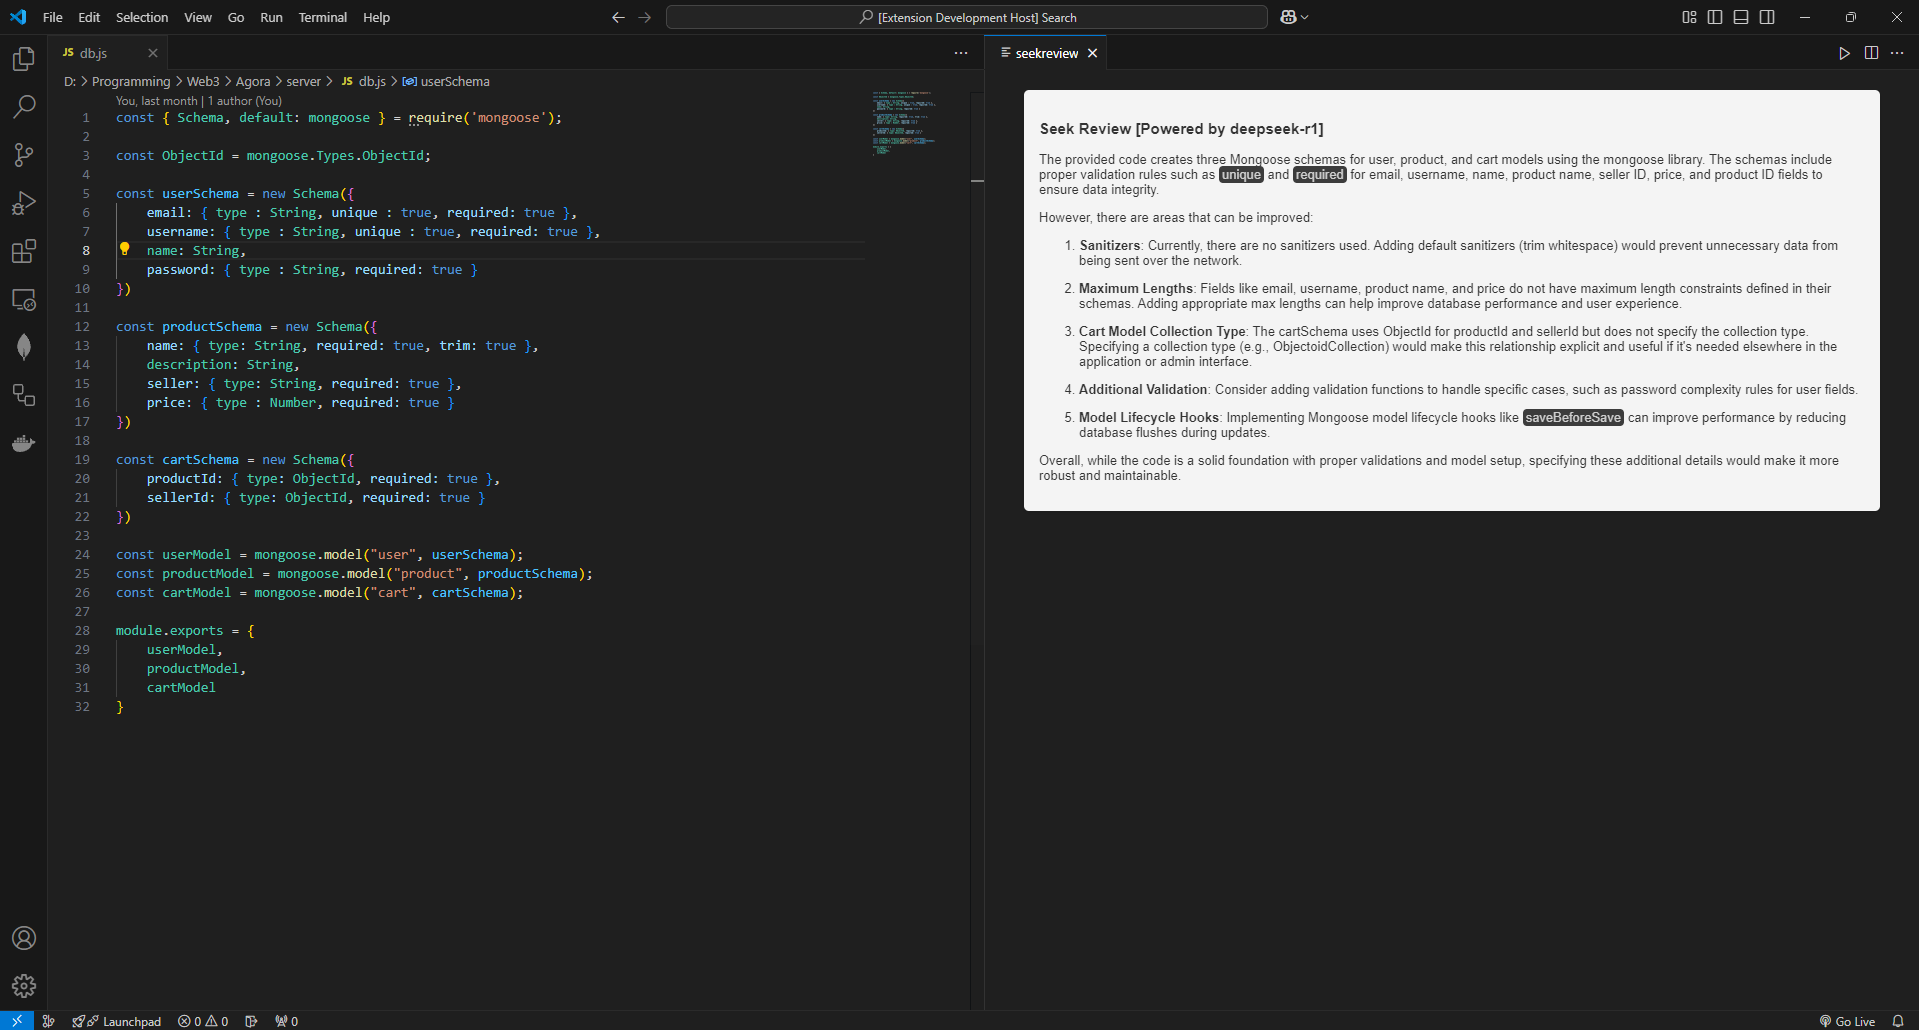The width and height of the screenshot is (1919, 1030).
Task: Click the errors and warnings count indicator
Action: 203,1021
